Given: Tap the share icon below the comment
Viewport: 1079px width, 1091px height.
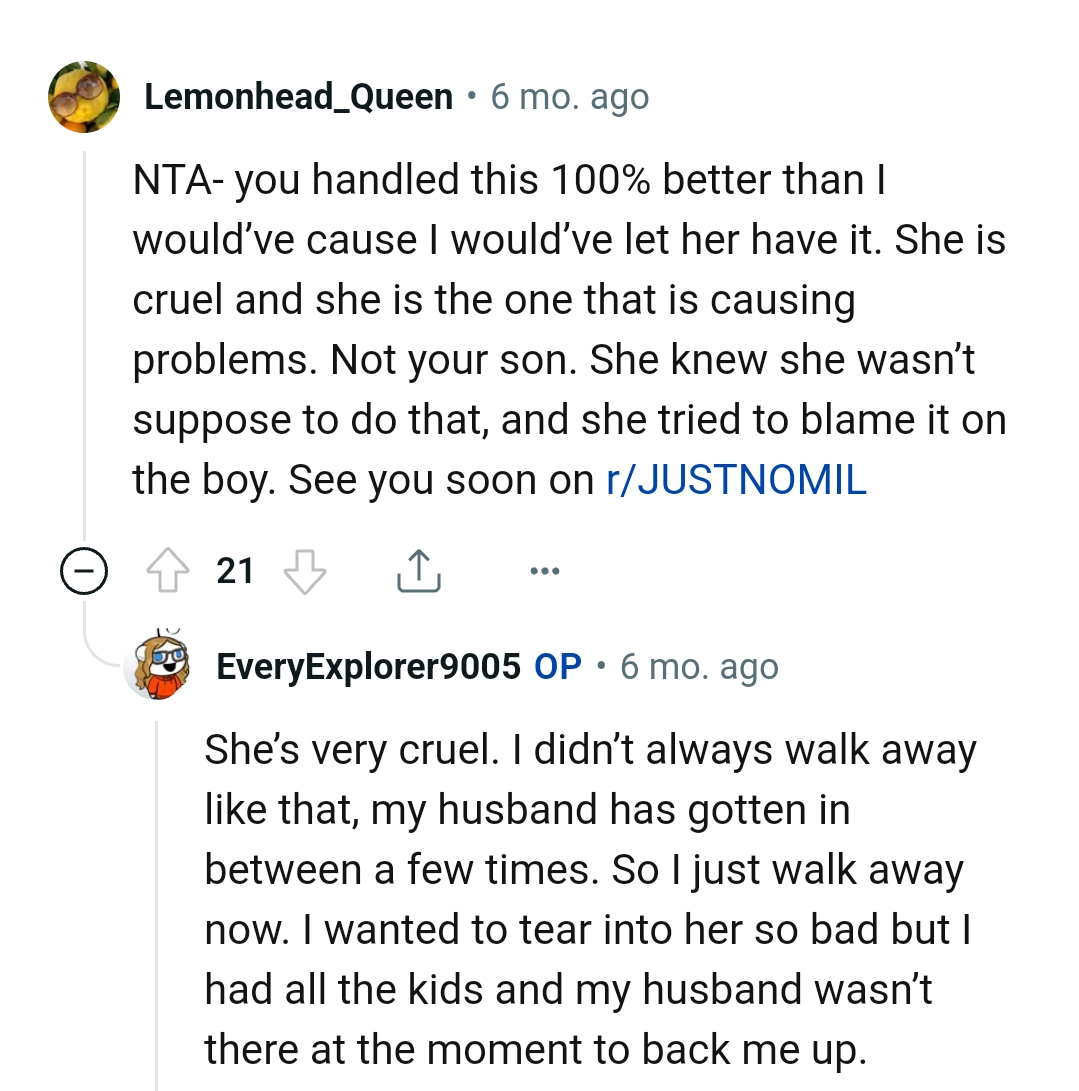Looking at the screenshot, I should click(x=418, y=572).
